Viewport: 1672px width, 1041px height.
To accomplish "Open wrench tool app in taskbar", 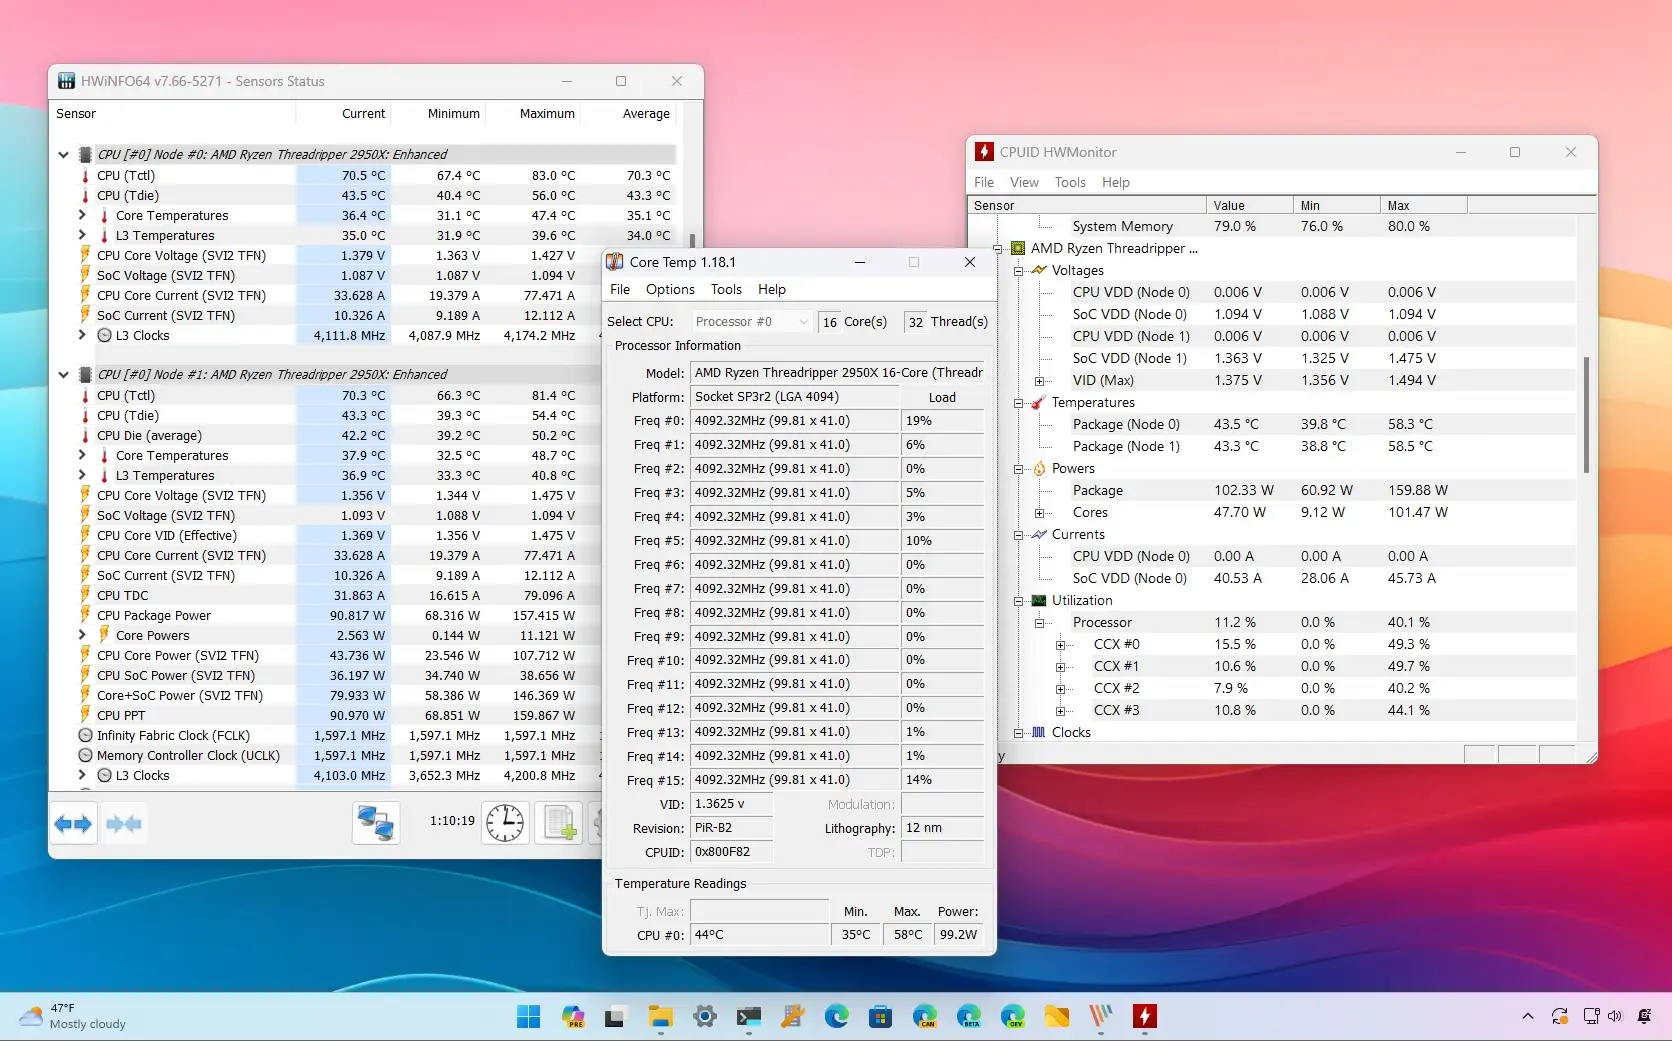I will click(793, 1017).
